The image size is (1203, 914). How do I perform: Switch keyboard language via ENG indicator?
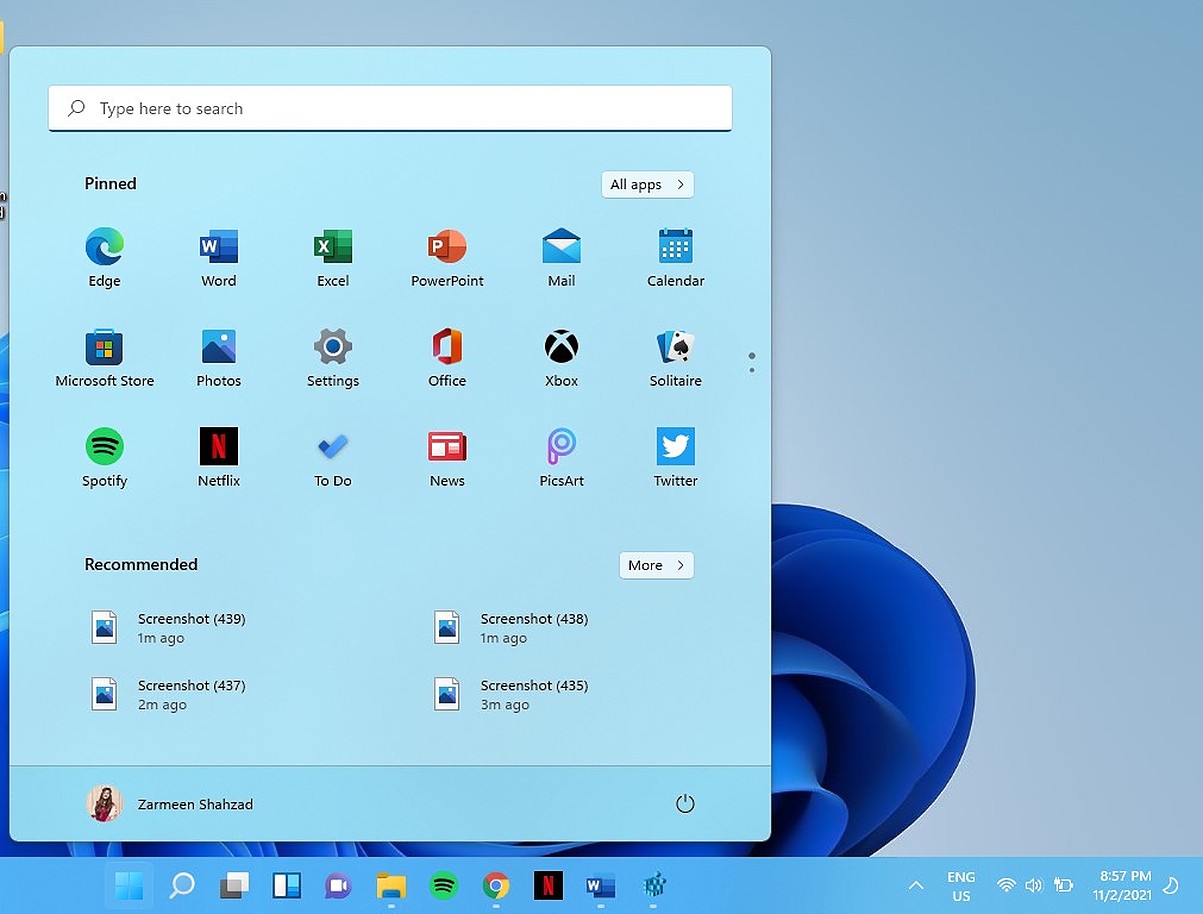(x=960, y=885)
